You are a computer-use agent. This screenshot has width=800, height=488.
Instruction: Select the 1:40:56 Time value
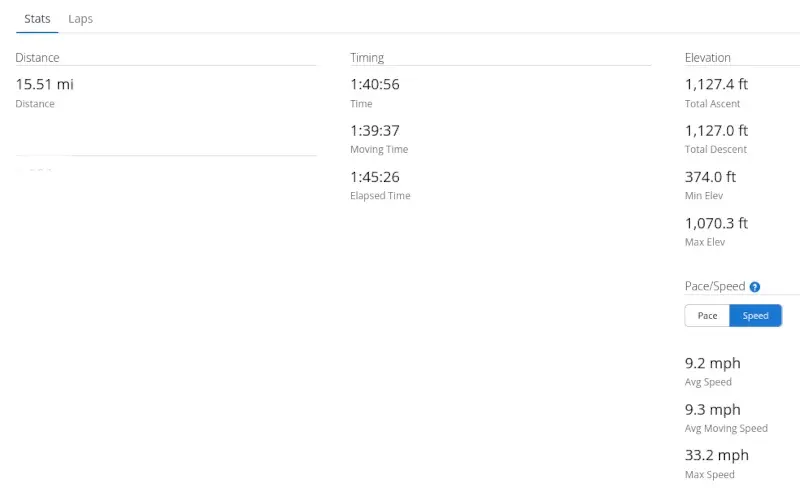375,84
